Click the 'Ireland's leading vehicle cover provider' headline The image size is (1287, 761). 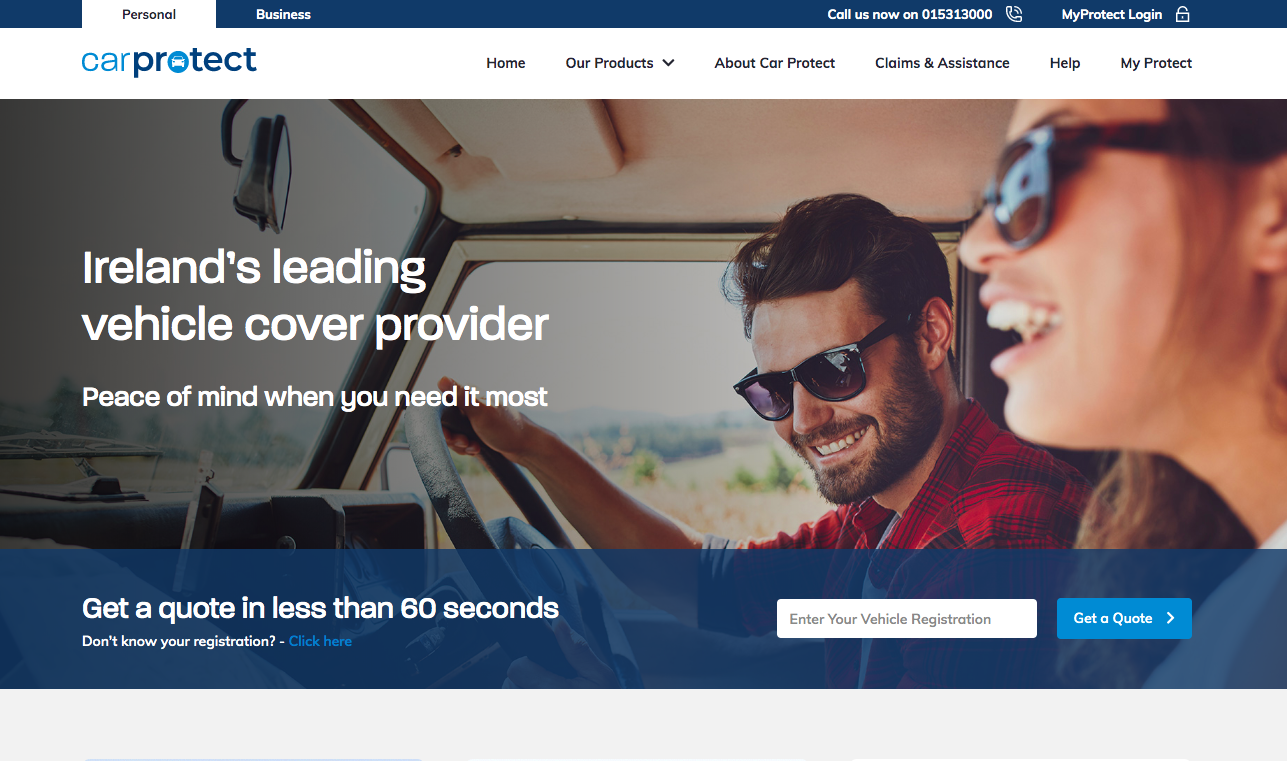point(315,296)
